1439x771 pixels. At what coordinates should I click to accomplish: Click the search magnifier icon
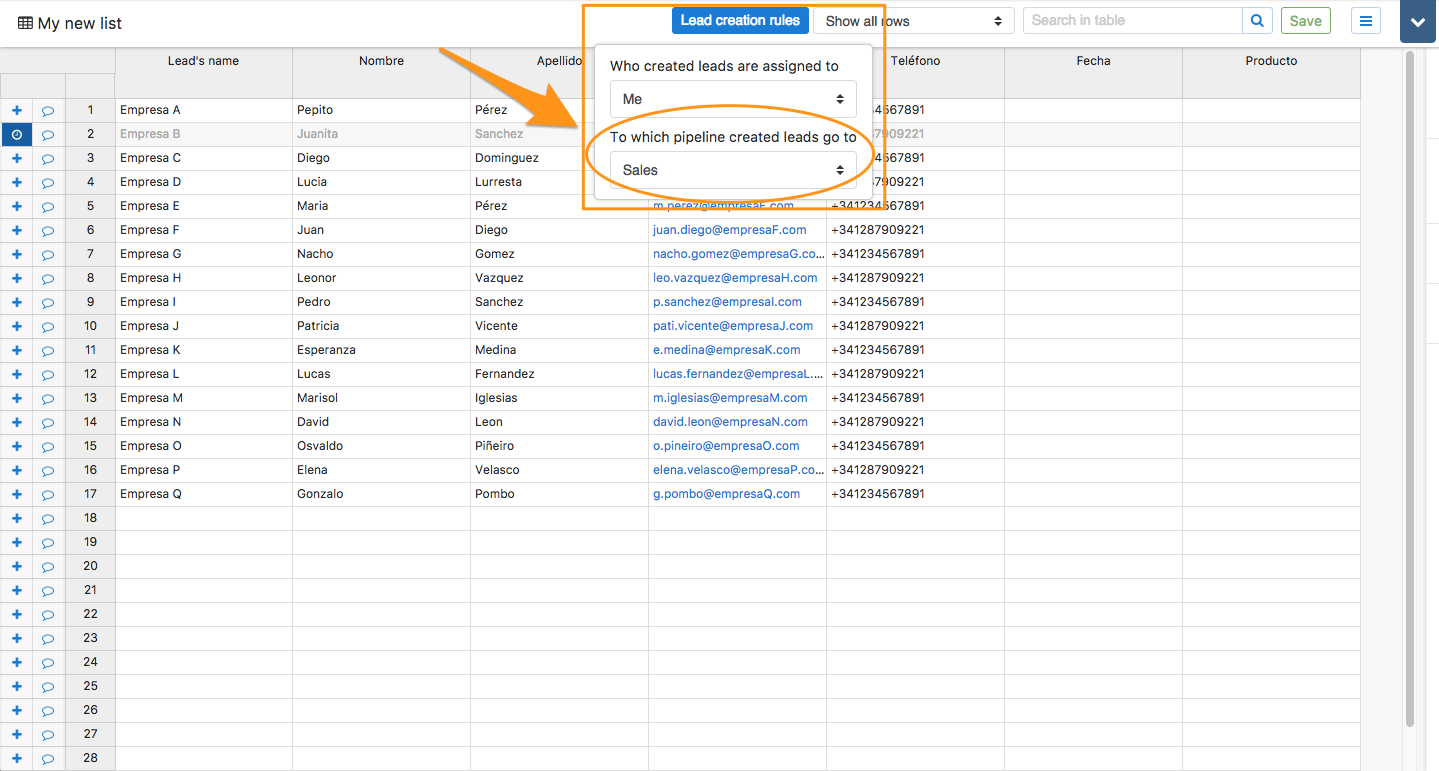coord(1257,20)
